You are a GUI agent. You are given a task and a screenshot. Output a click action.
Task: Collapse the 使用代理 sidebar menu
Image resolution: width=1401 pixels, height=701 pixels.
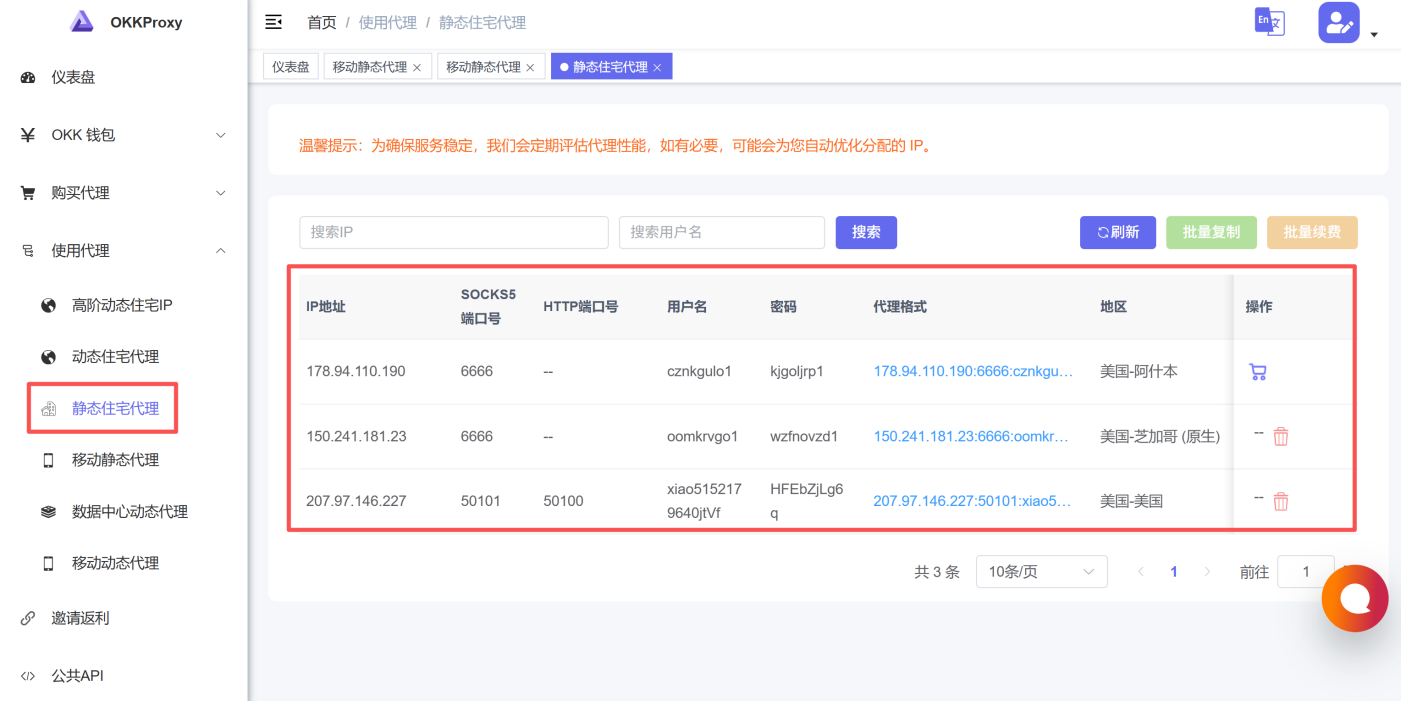click(x=123, y=251)
